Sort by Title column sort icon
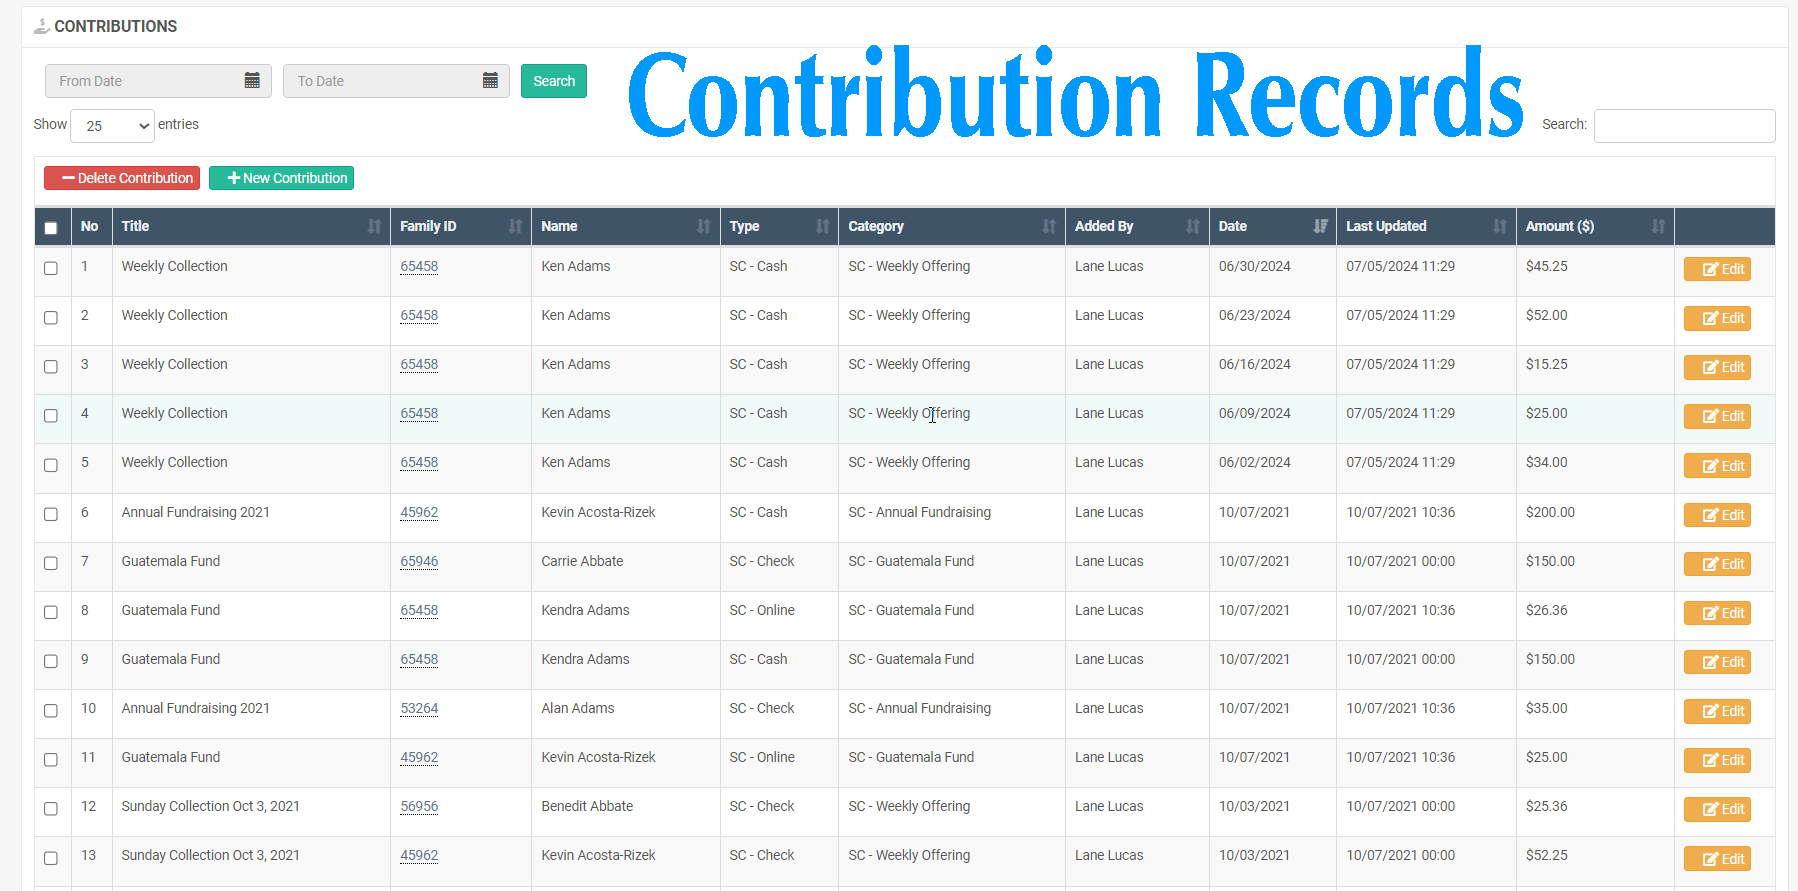 tap(374, 227)
